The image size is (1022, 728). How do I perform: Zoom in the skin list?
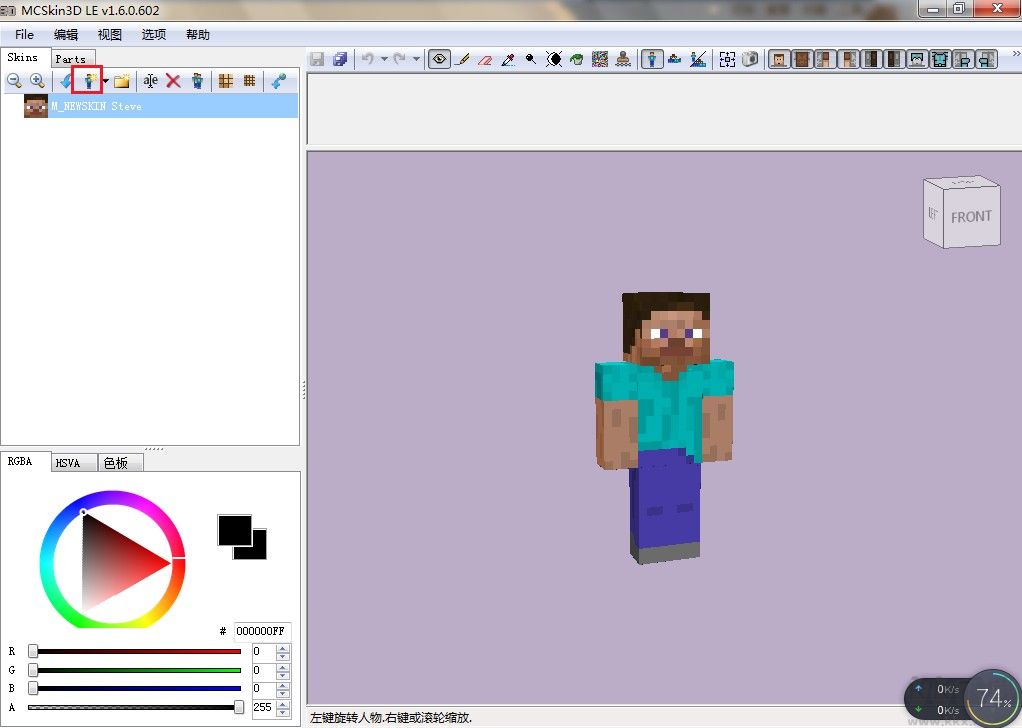[x=37, y=81]
